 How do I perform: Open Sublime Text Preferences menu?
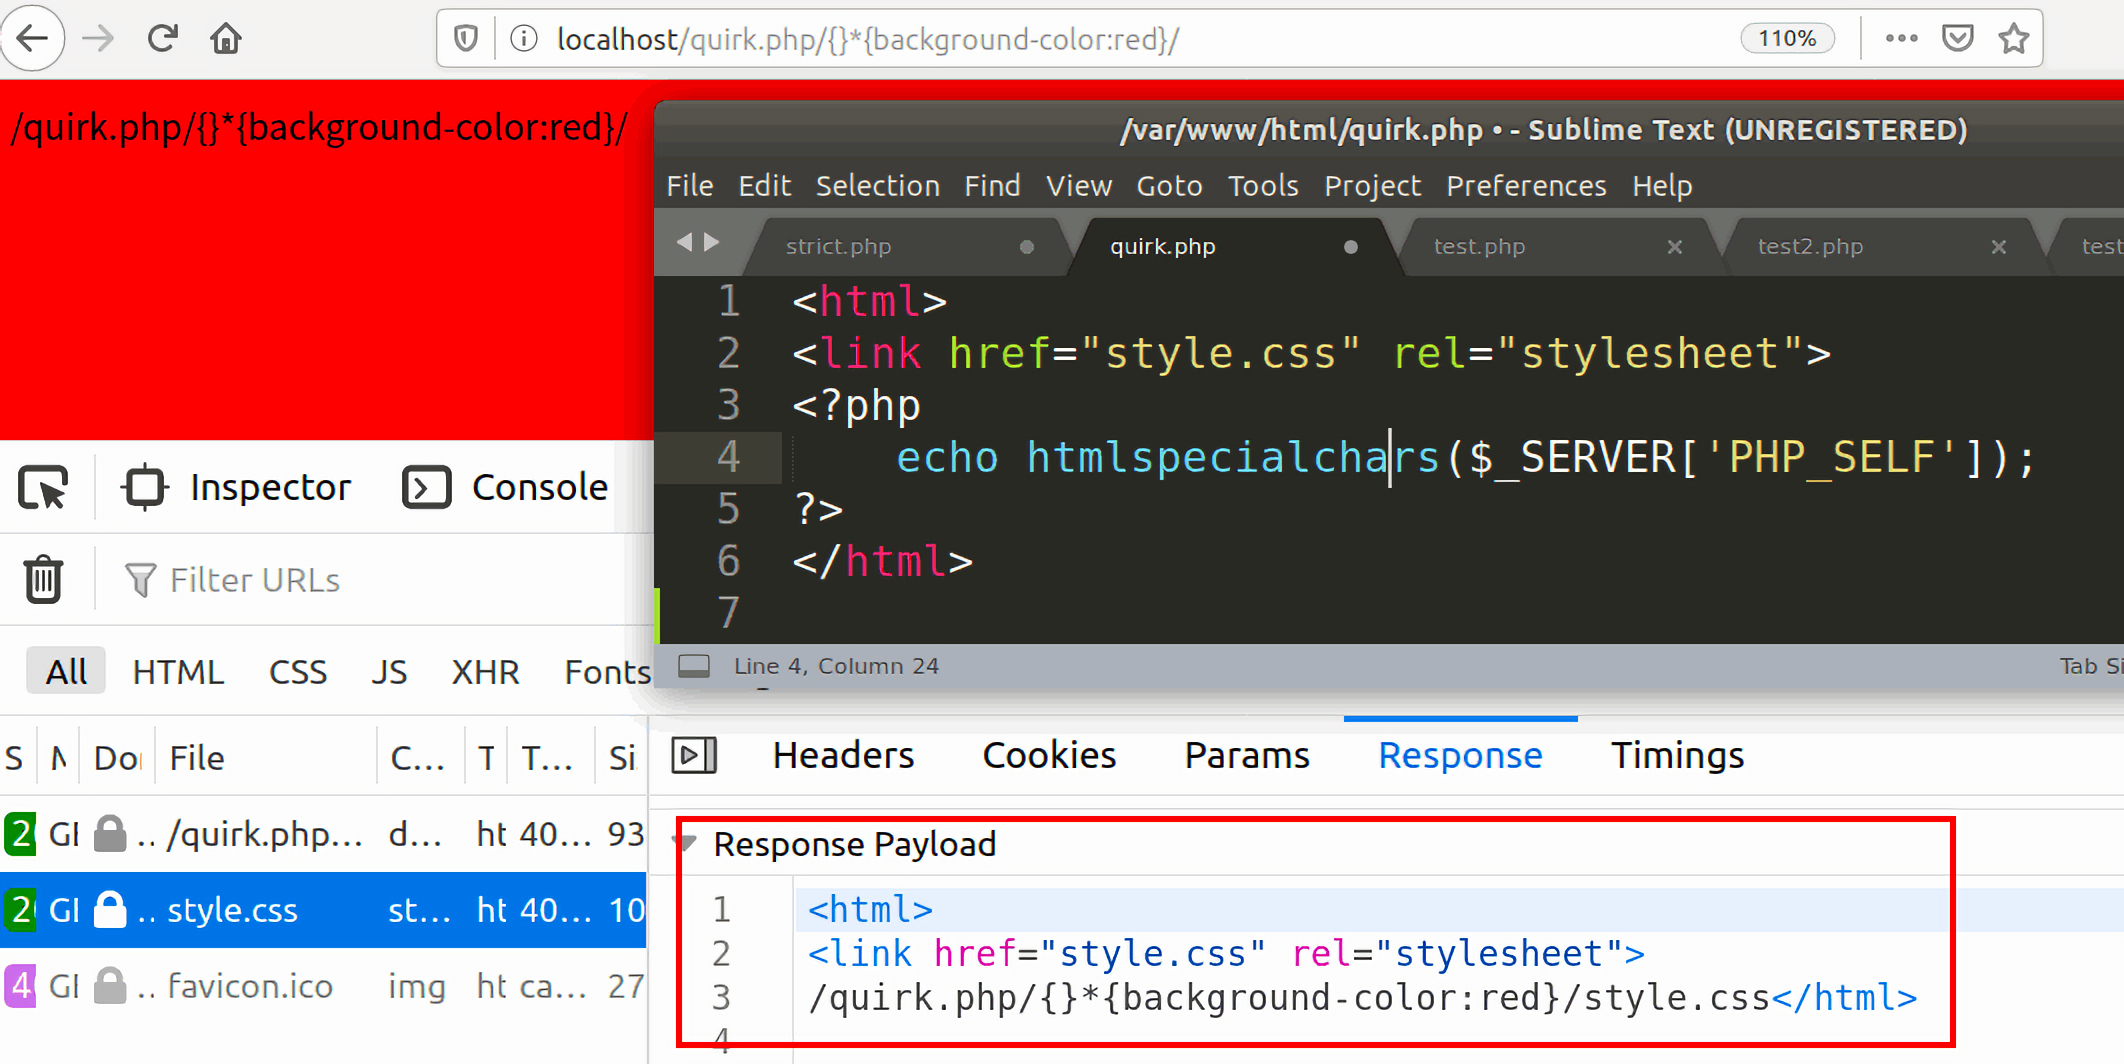(1526, 186)
